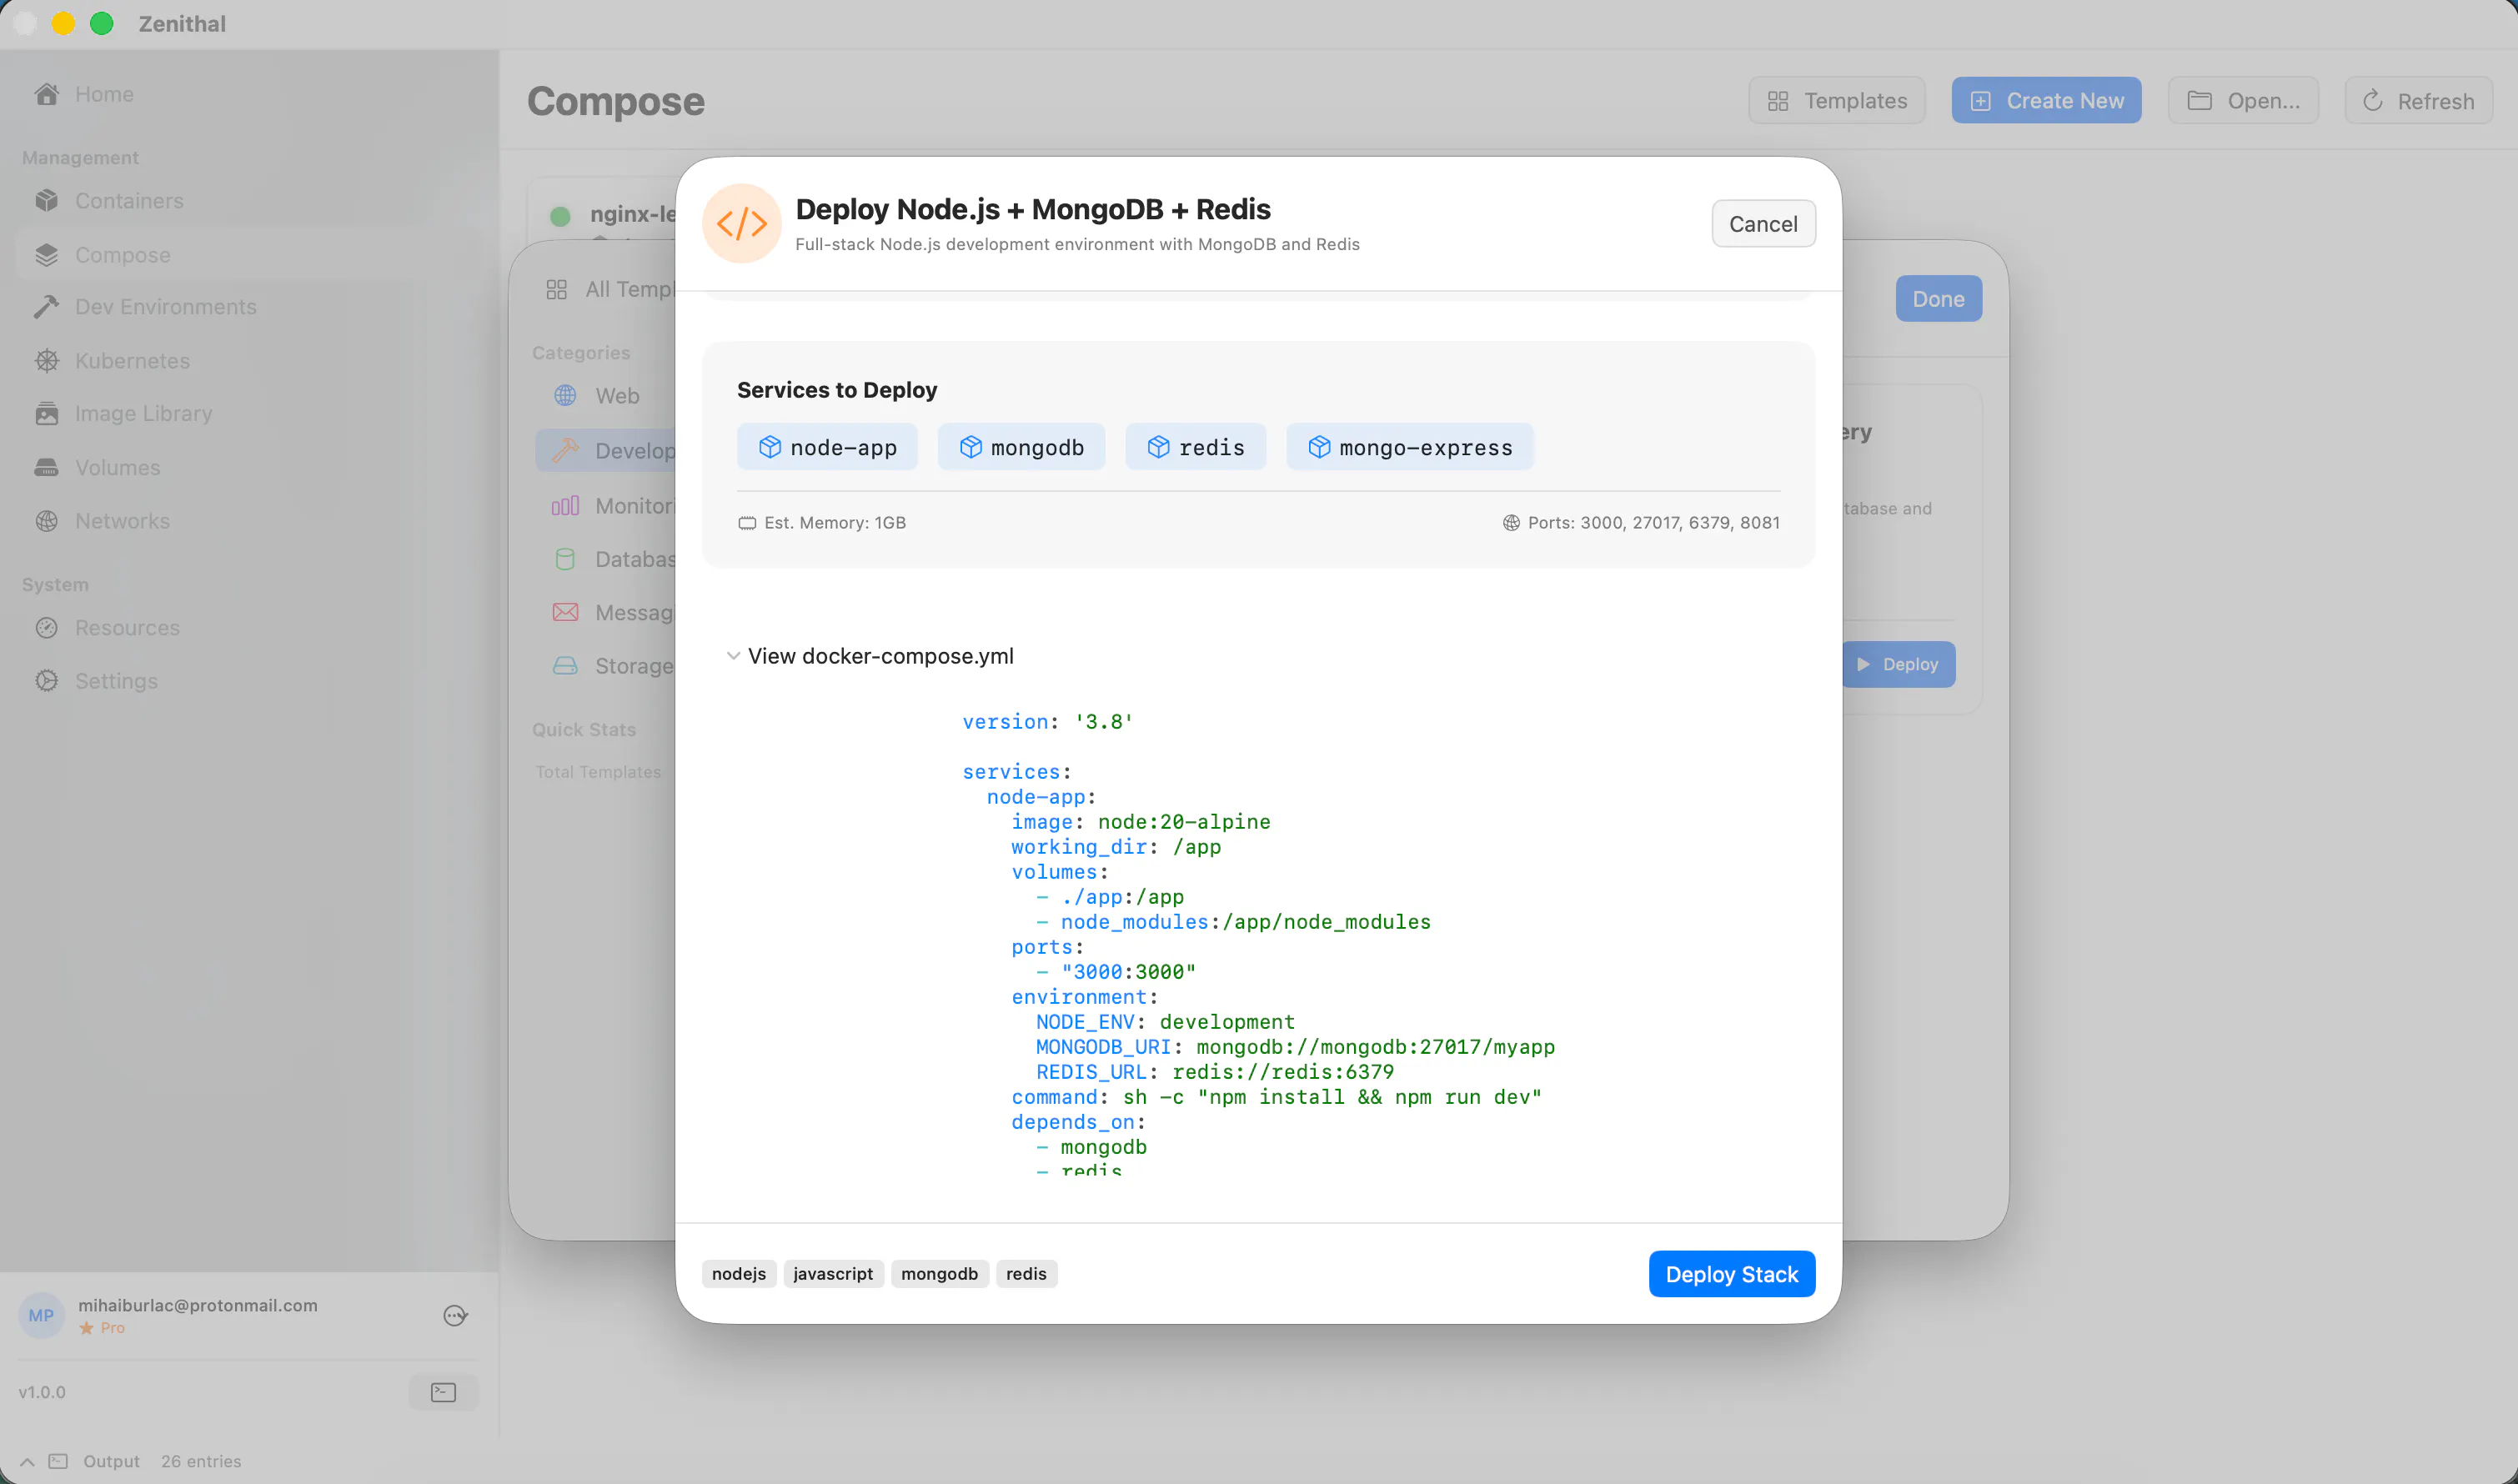This screenshot has height=1484, width=2518.
Task: Click the All Templates grid icon
Action: click(x=557, y=290)
